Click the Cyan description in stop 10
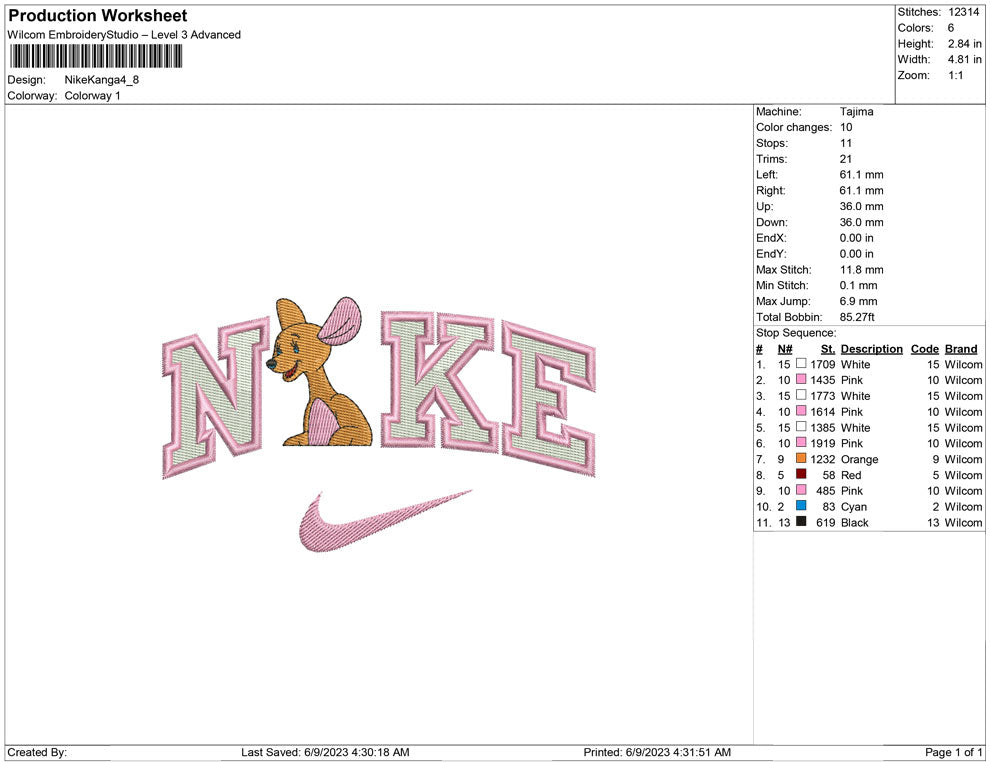This screenshot has height=762, width=990. point(854,506)
